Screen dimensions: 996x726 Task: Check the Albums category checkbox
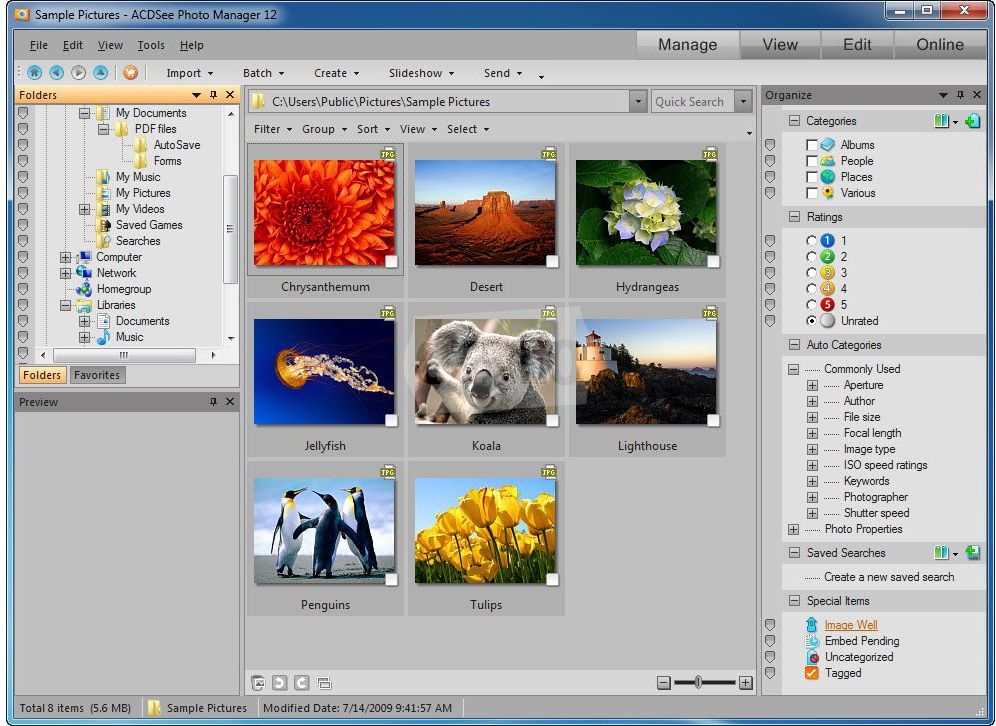coord(812,145)
